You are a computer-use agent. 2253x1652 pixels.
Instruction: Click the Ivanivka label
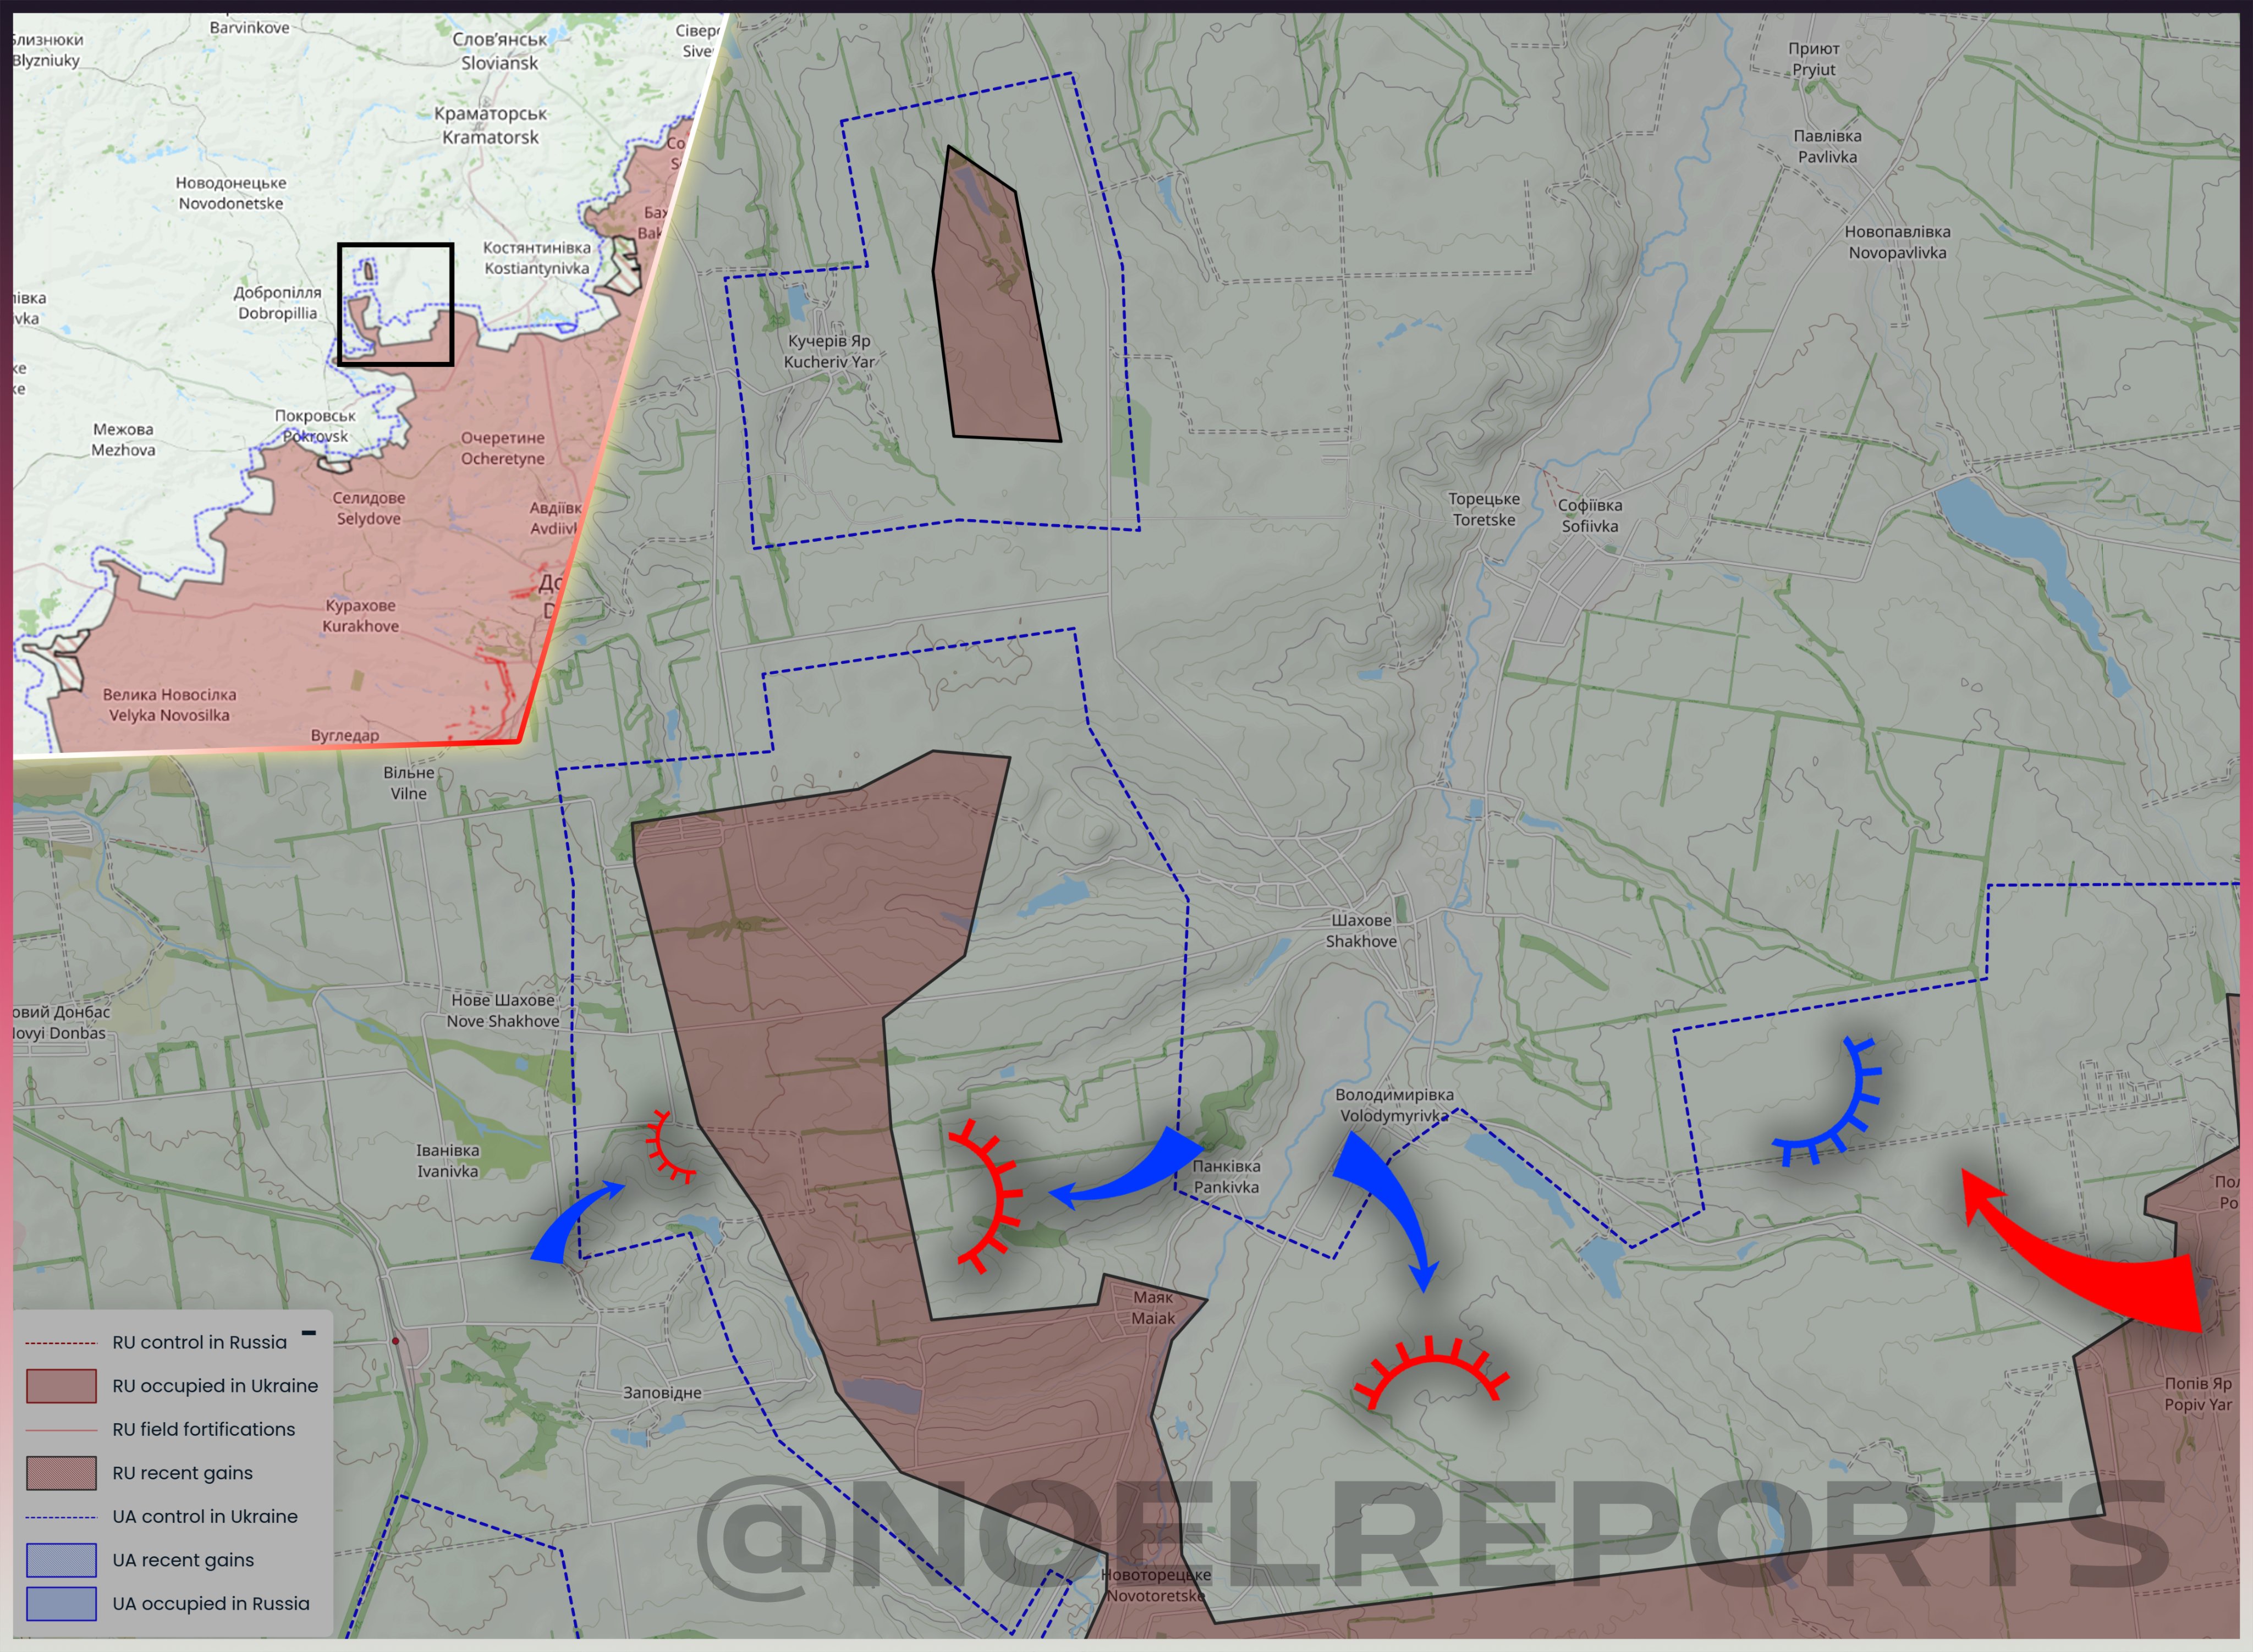(x=447, y=1161)
